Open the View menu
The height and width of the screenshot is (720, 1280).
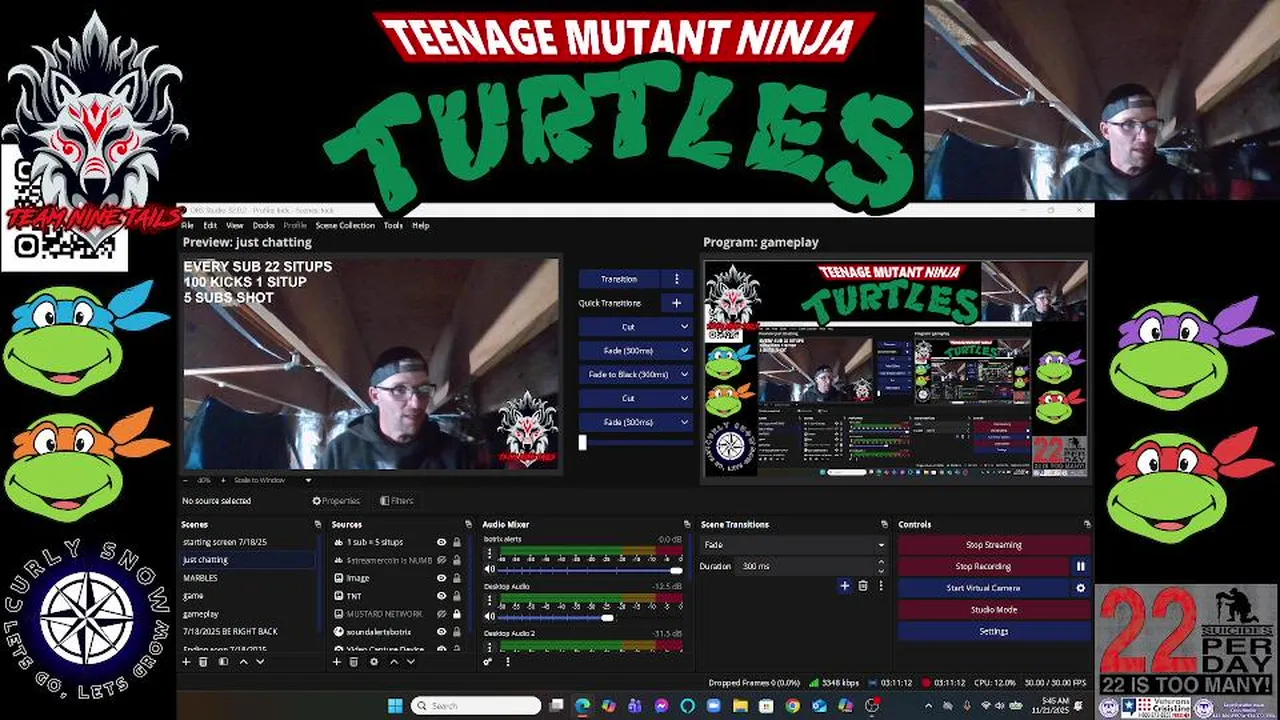(234, 225)
